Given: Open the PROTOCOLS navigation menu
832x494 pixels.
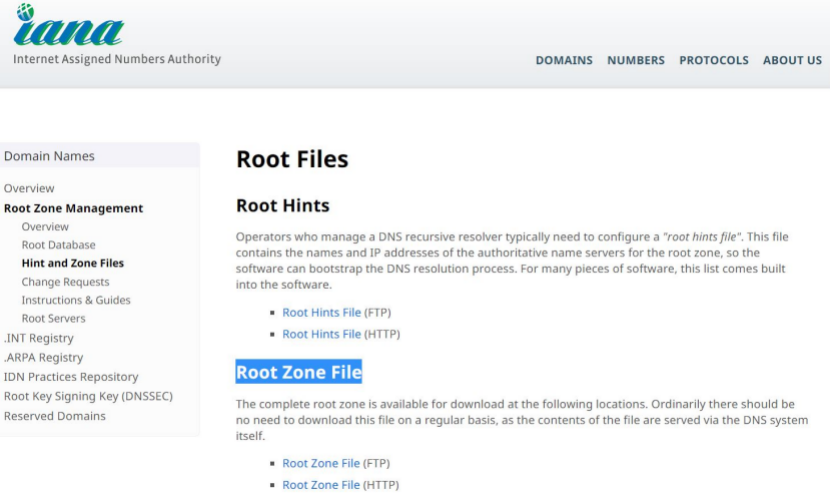Looking at the screenshot, I should (713, 60).
